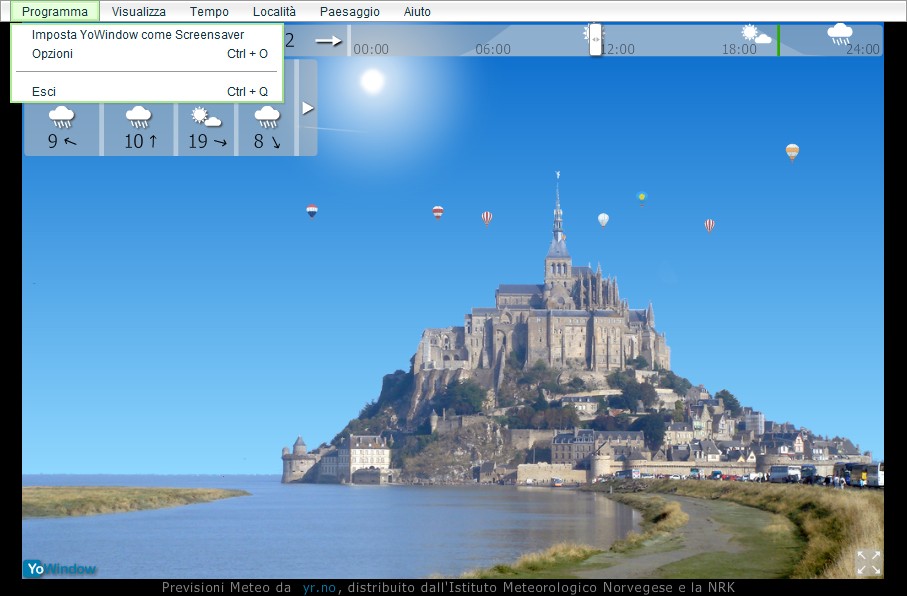
Task: Open the Tempo menu
Action: coord(209,12)
